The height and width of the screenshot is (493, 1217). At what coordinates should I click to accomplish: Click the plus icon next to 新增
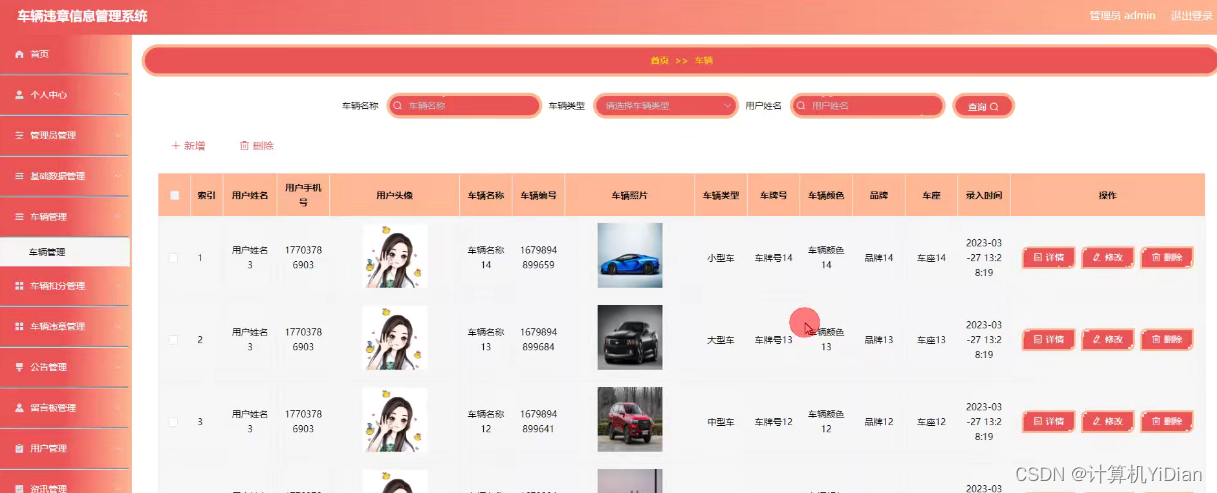[x=175, y=146]
